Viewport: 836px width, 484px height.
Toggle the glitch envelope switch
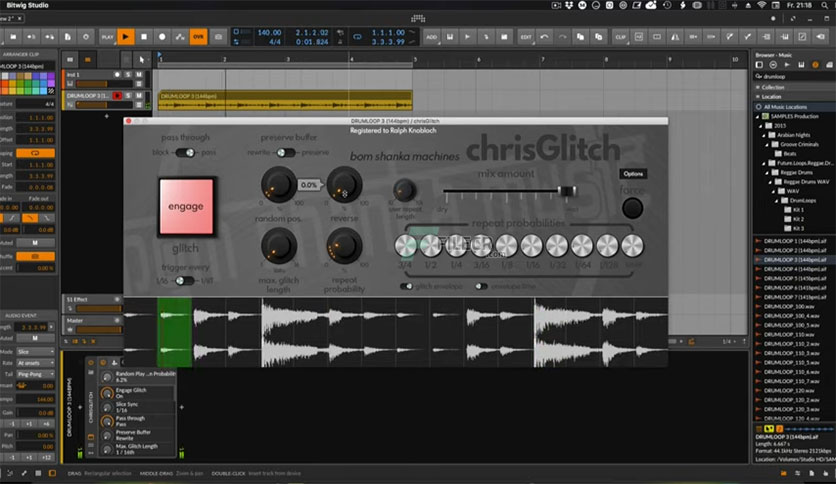tap(406, 286)
